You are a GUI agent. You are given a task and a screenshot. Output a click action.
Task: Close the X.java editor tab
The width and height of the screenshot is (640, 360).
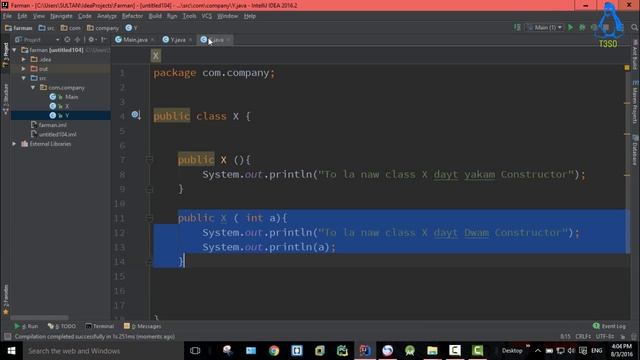coord(229,40)
